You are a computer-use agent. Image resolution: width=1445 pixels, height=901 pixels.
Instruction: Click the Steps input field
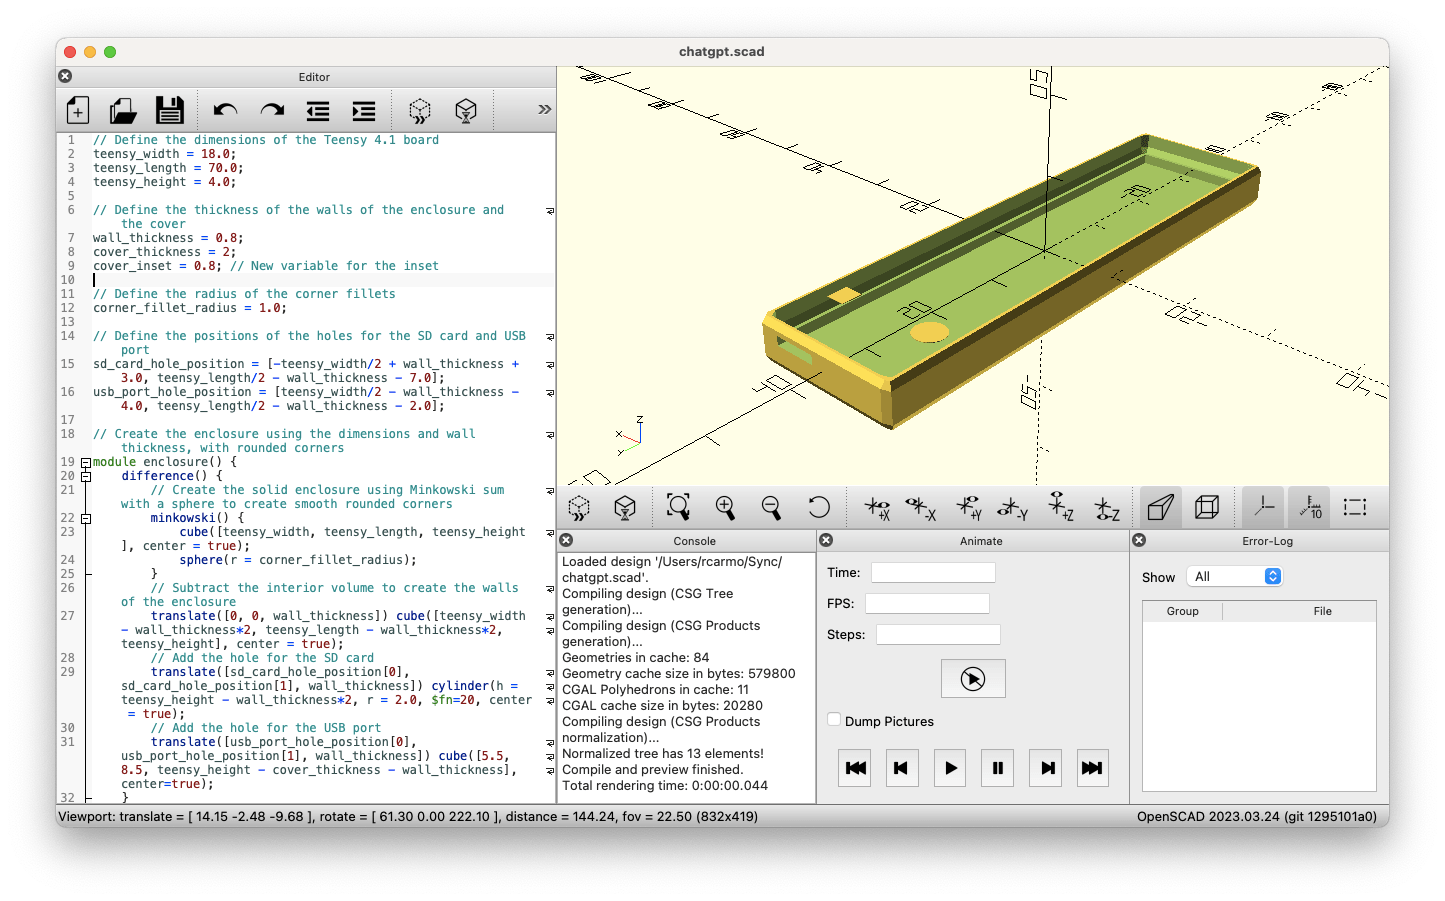(938, 634)
